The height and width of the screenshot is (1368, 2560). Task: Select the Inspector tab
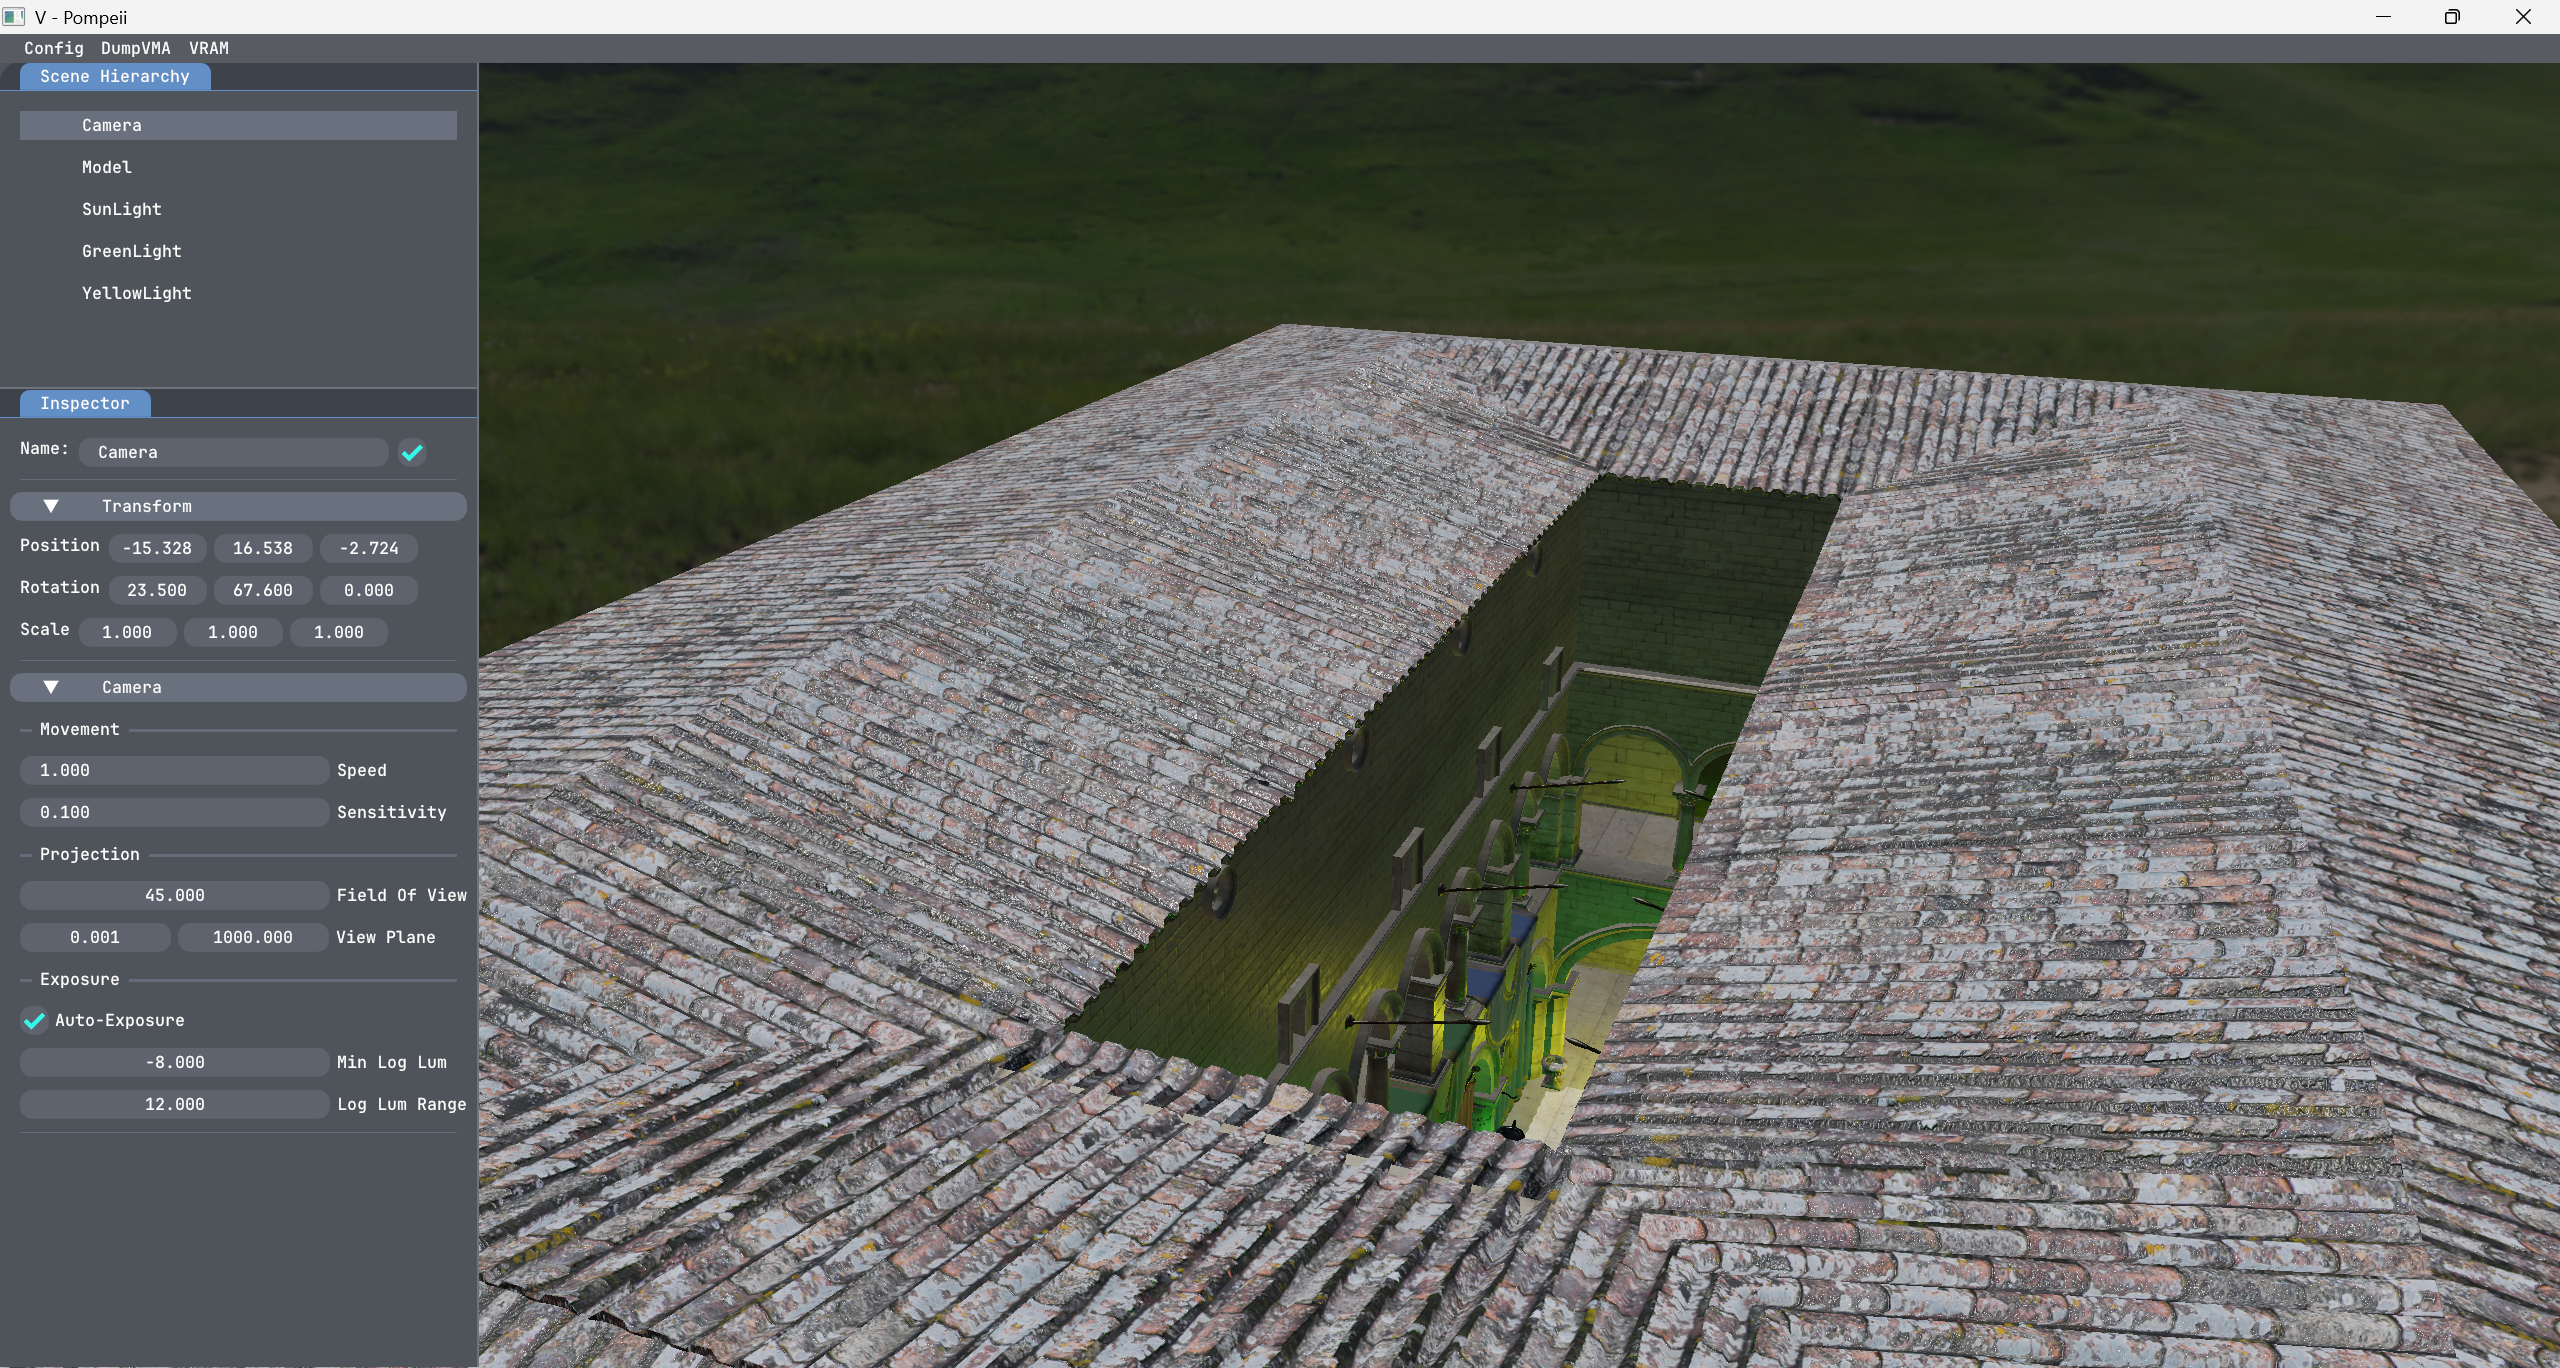click(x=85, y=404)
